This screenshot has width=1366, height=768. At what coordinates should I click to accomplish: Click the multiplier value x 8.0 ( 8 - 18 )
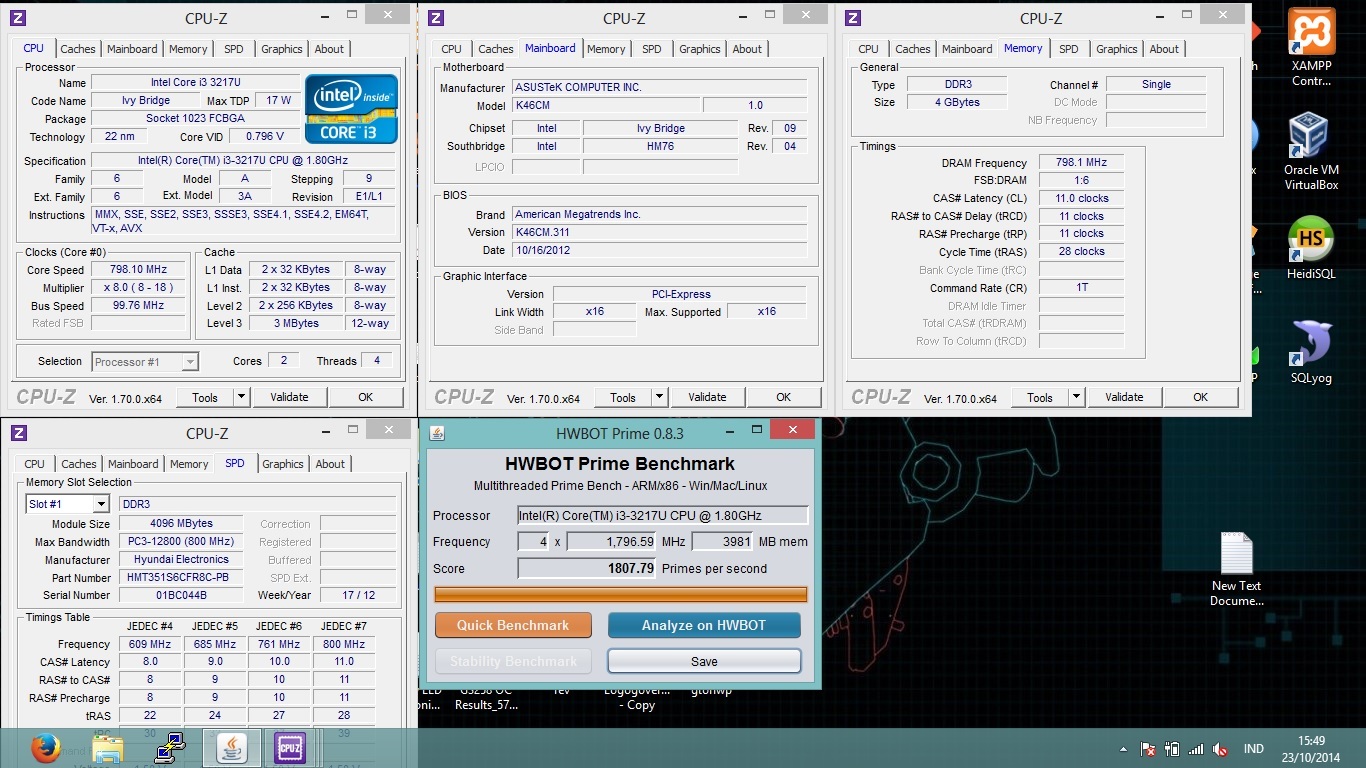pyautogui.click(x=139, y=288)
